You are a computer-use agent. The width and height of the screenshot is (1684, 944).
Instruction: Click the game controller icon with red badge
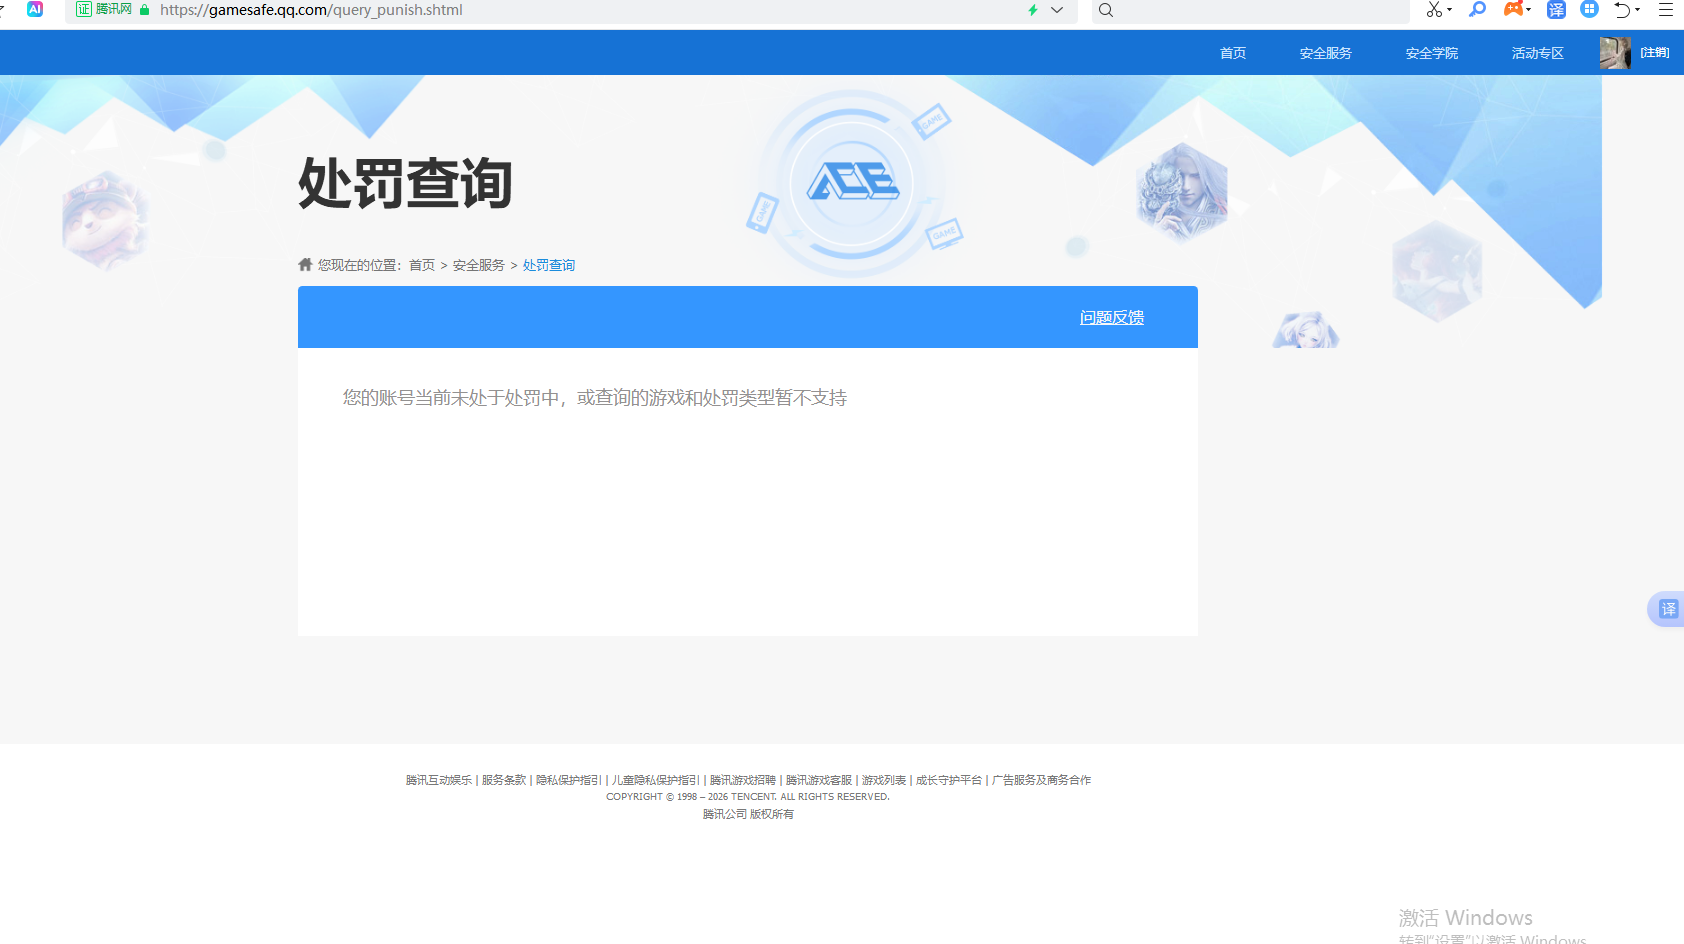coord(1512,10)
